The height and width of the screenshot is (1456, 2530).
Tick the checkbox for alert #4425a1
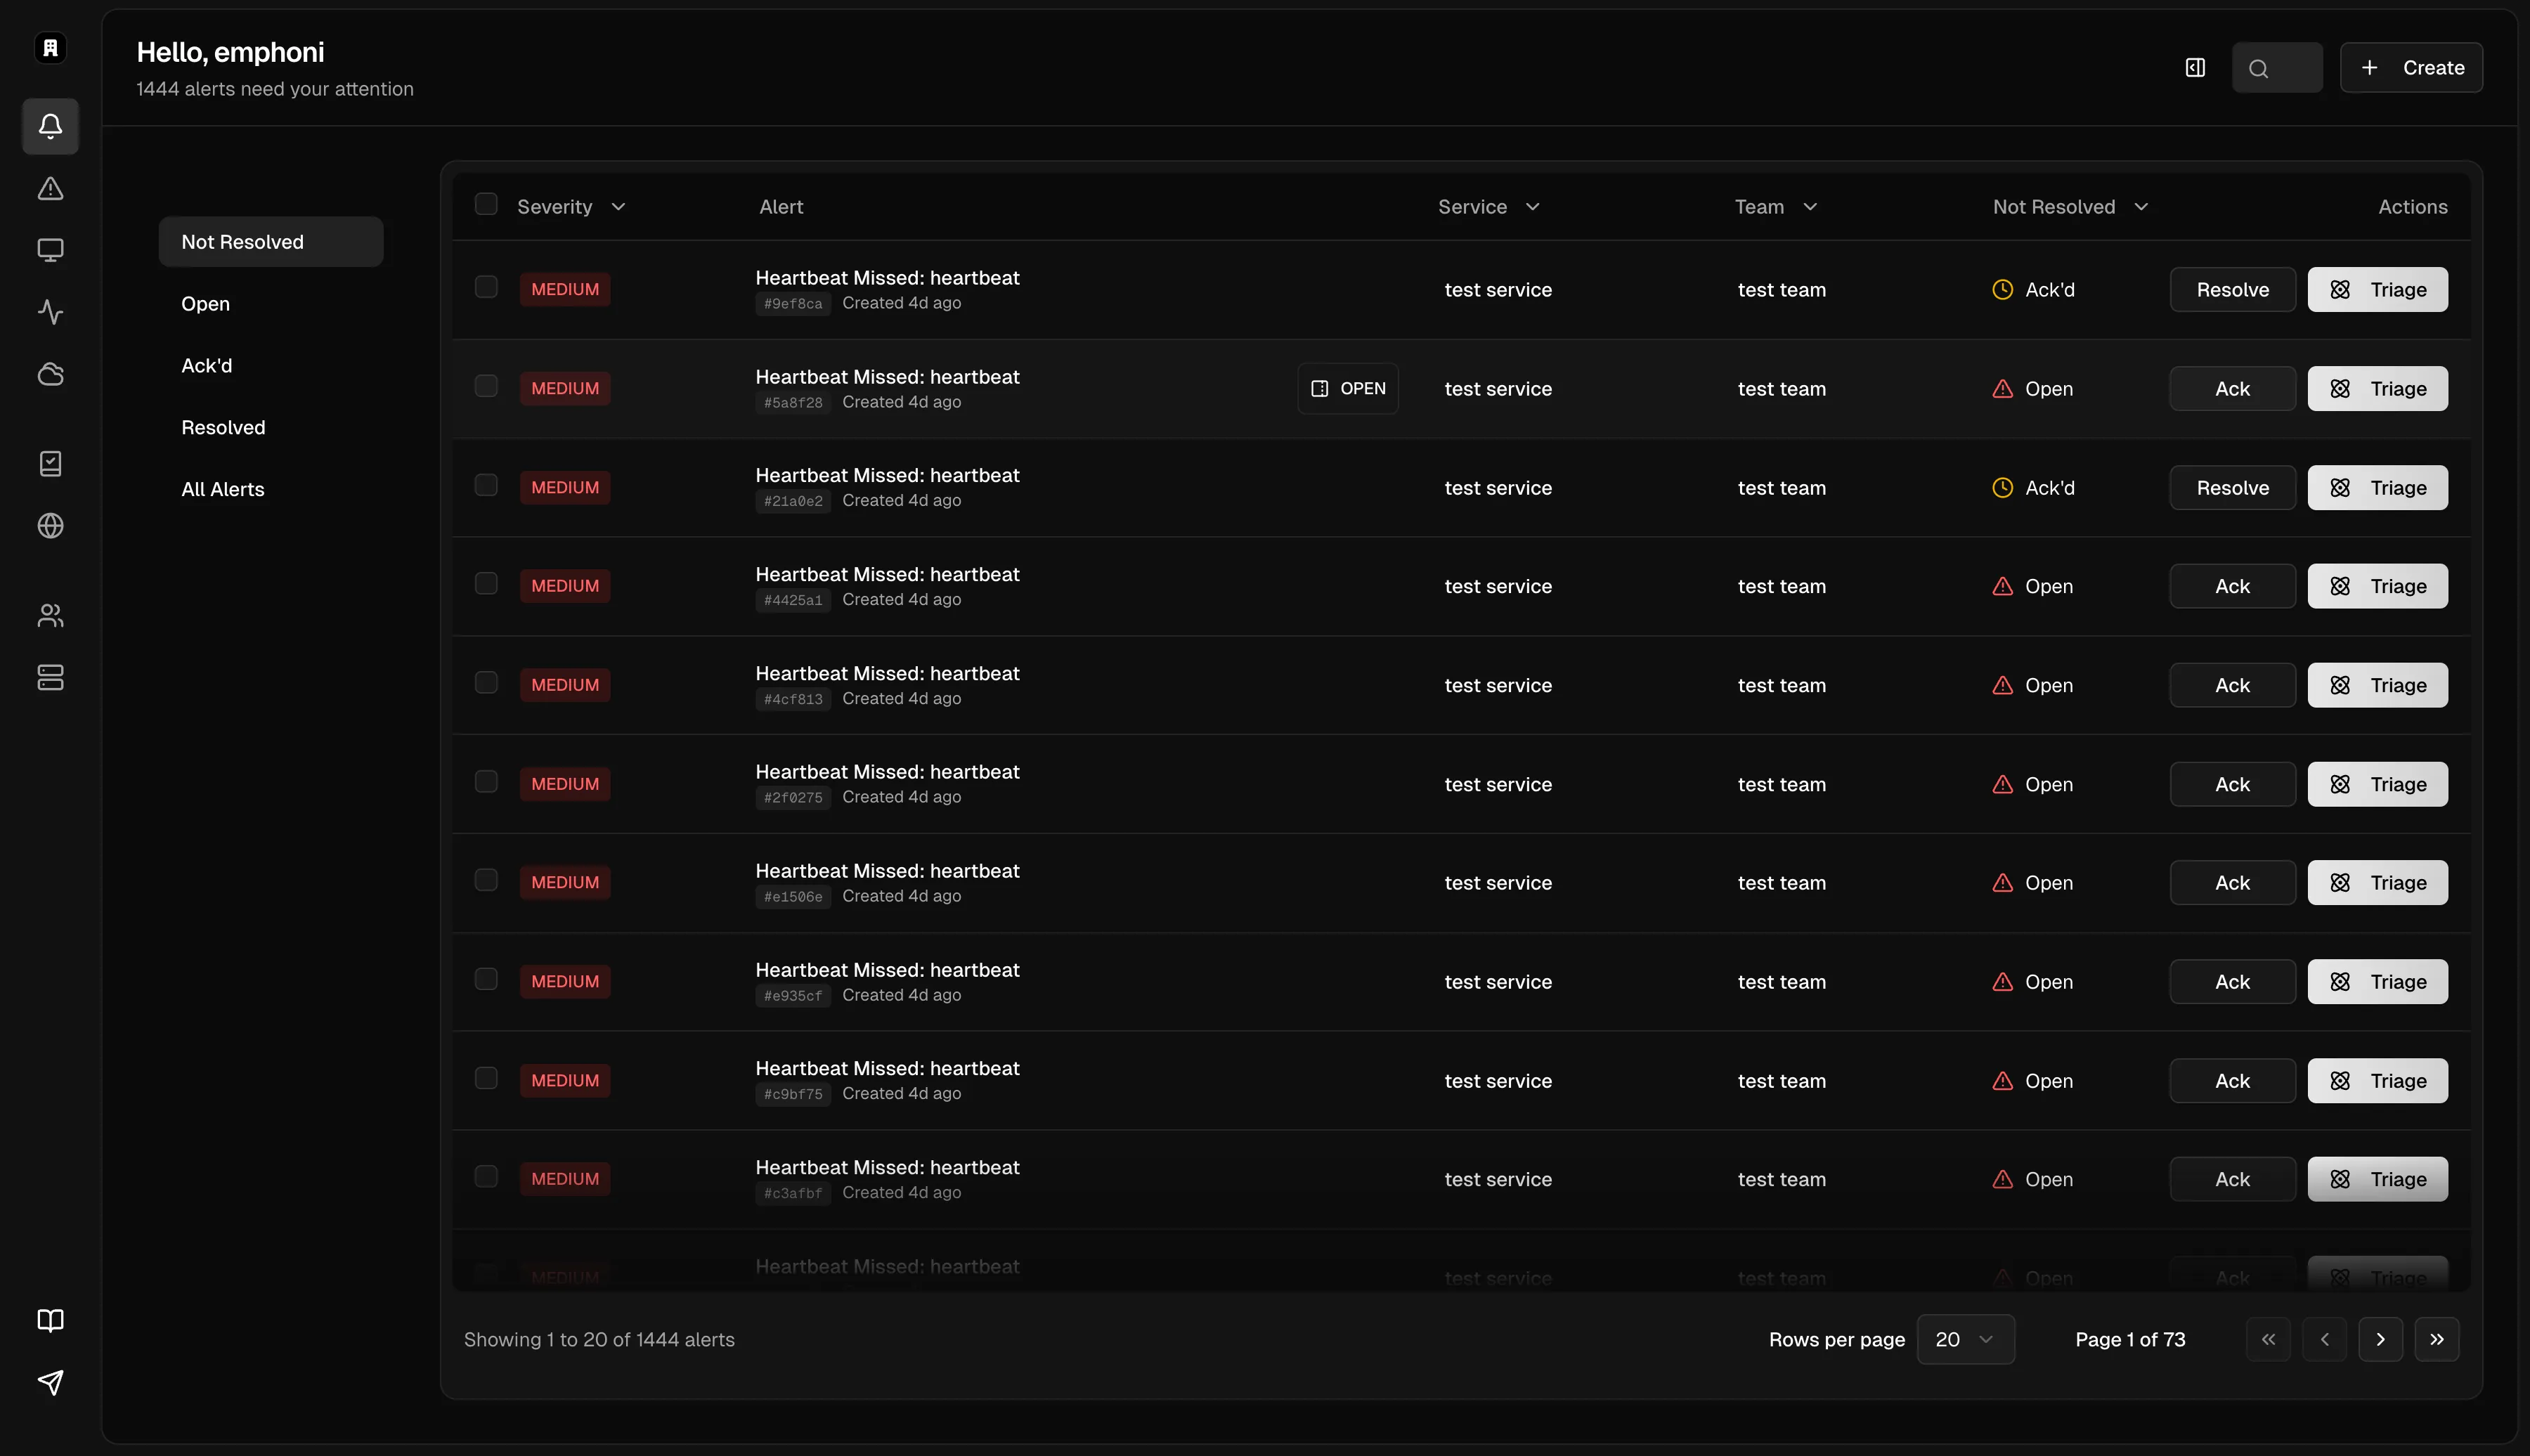pyautogui.click(x=486, y=584)
